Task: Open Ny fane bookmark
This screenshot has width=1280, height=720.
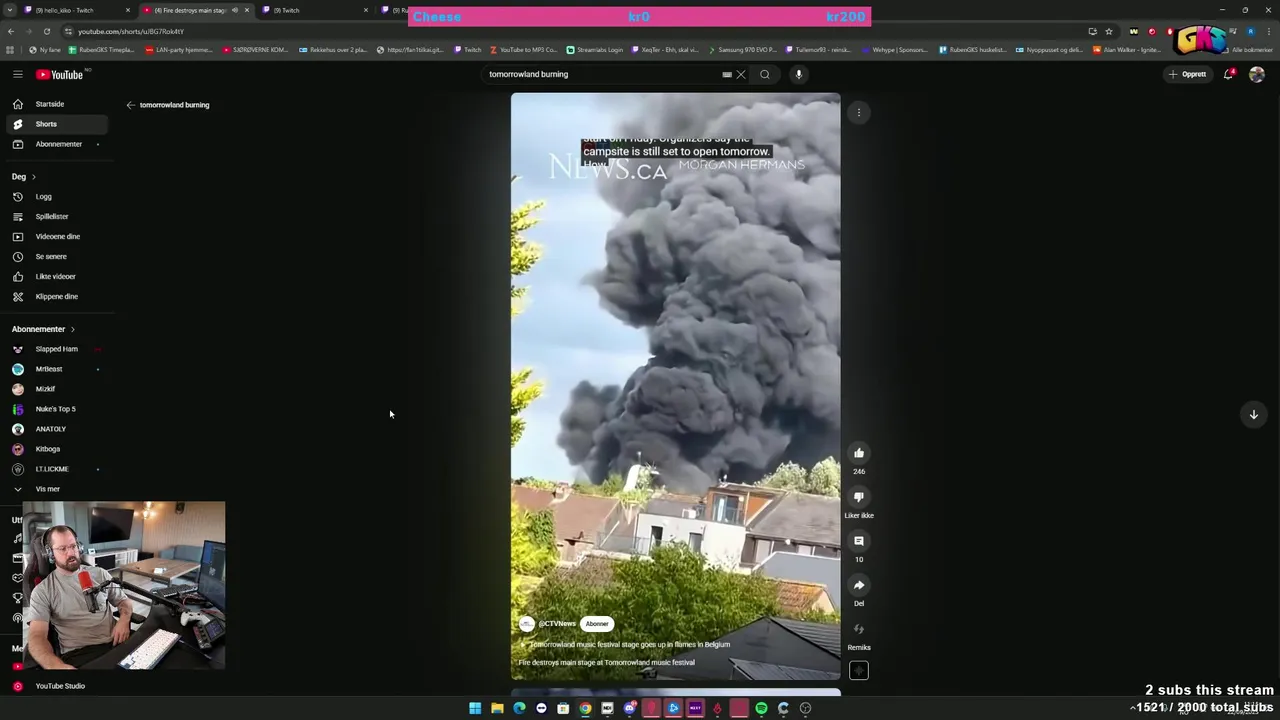Action: pos(46,50)
